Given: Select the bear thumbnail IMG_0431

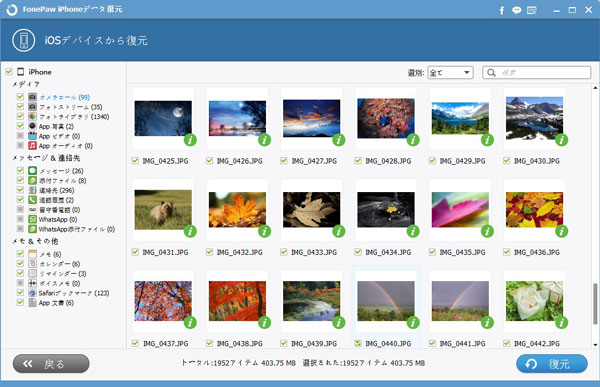Looking at the screenshot, I should [x=163, y=209].
